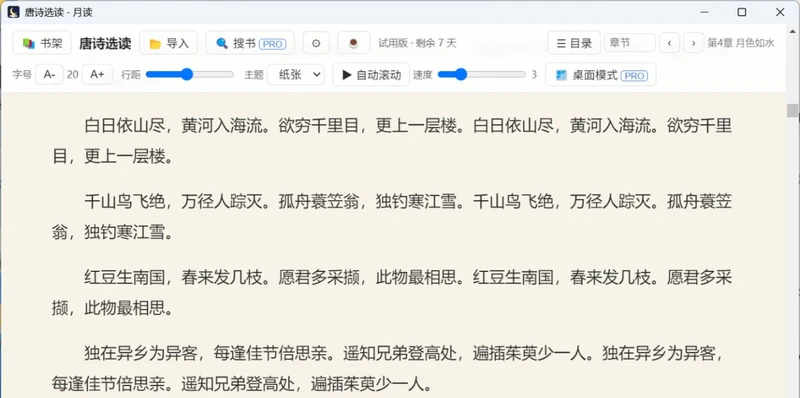
Task: Open the 目录 table of contents
Action: (574, 43)
